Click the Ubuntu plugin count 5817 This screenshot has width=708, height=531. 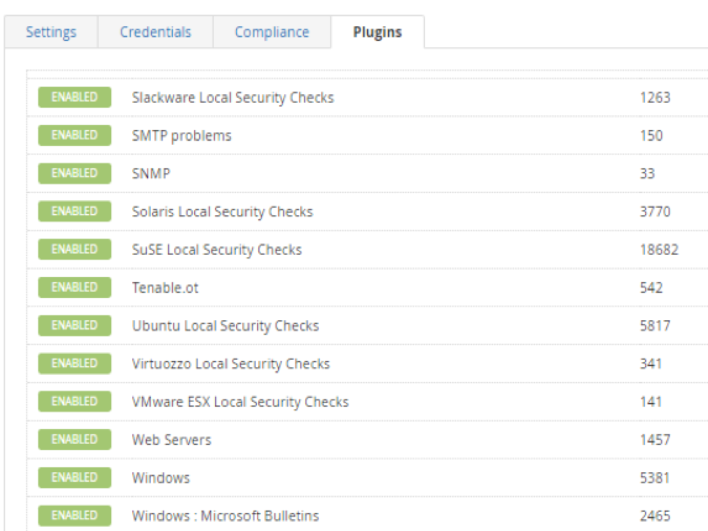click(x=655, y=326)
